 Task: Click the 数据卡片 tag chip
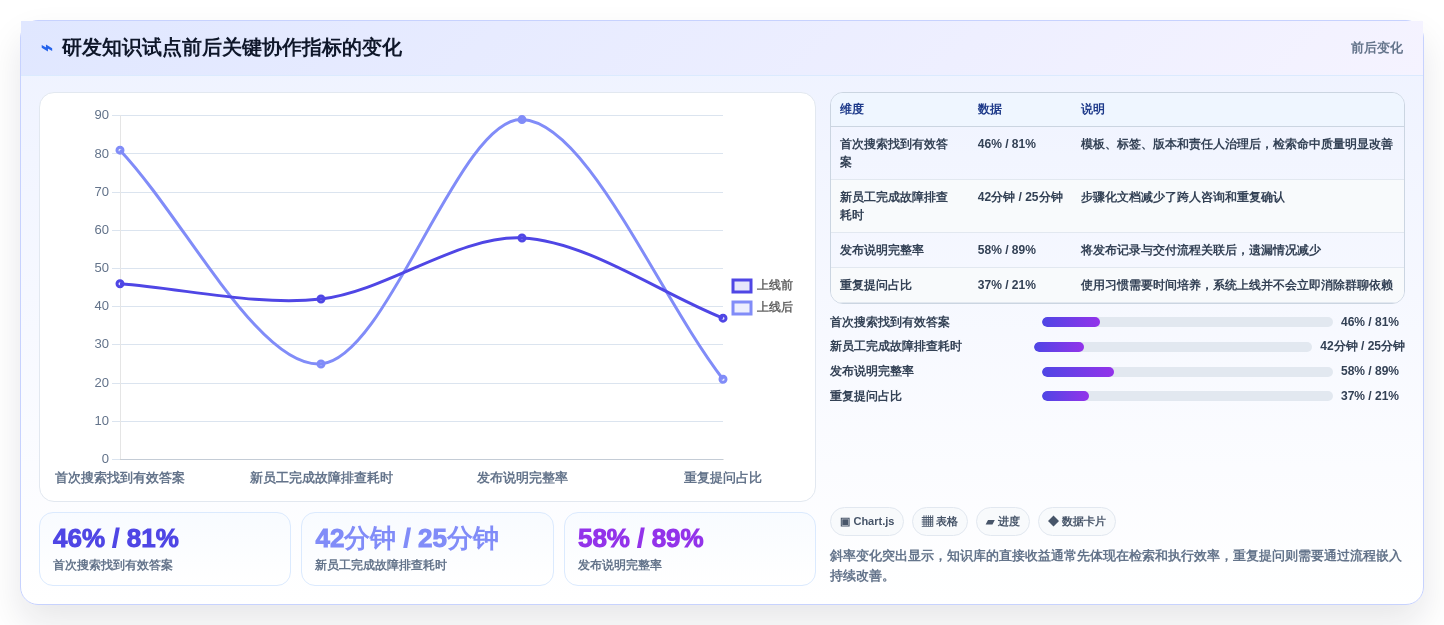(x=1076, y=522)
